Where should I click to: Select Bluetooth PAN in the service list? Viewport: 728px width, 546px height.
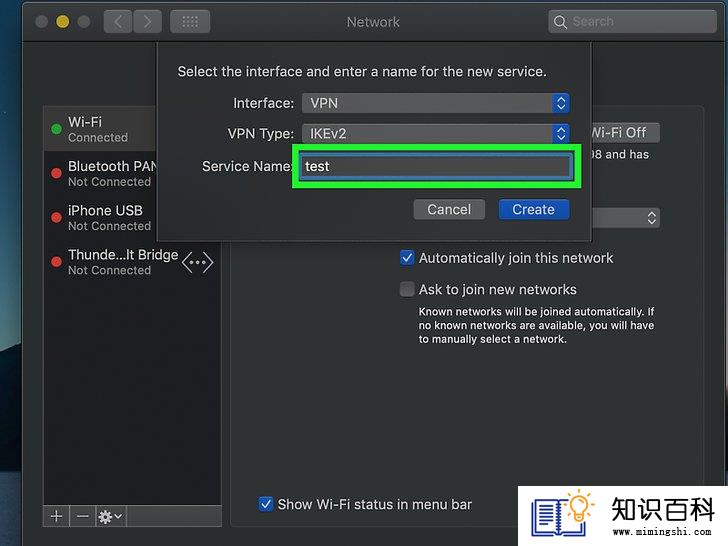pyautogui.click(x=100, y=173)
